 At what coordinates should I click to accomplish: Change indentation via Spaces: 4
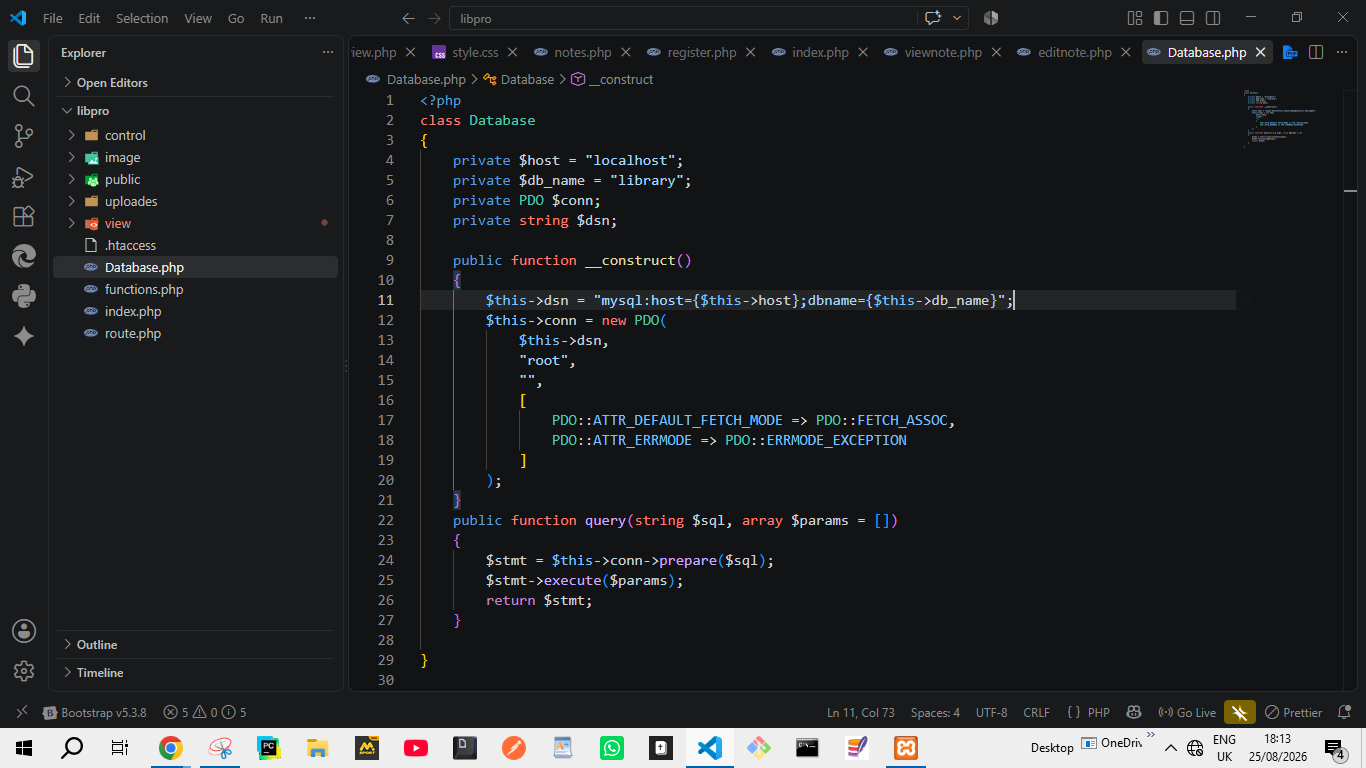pos(935,713)
